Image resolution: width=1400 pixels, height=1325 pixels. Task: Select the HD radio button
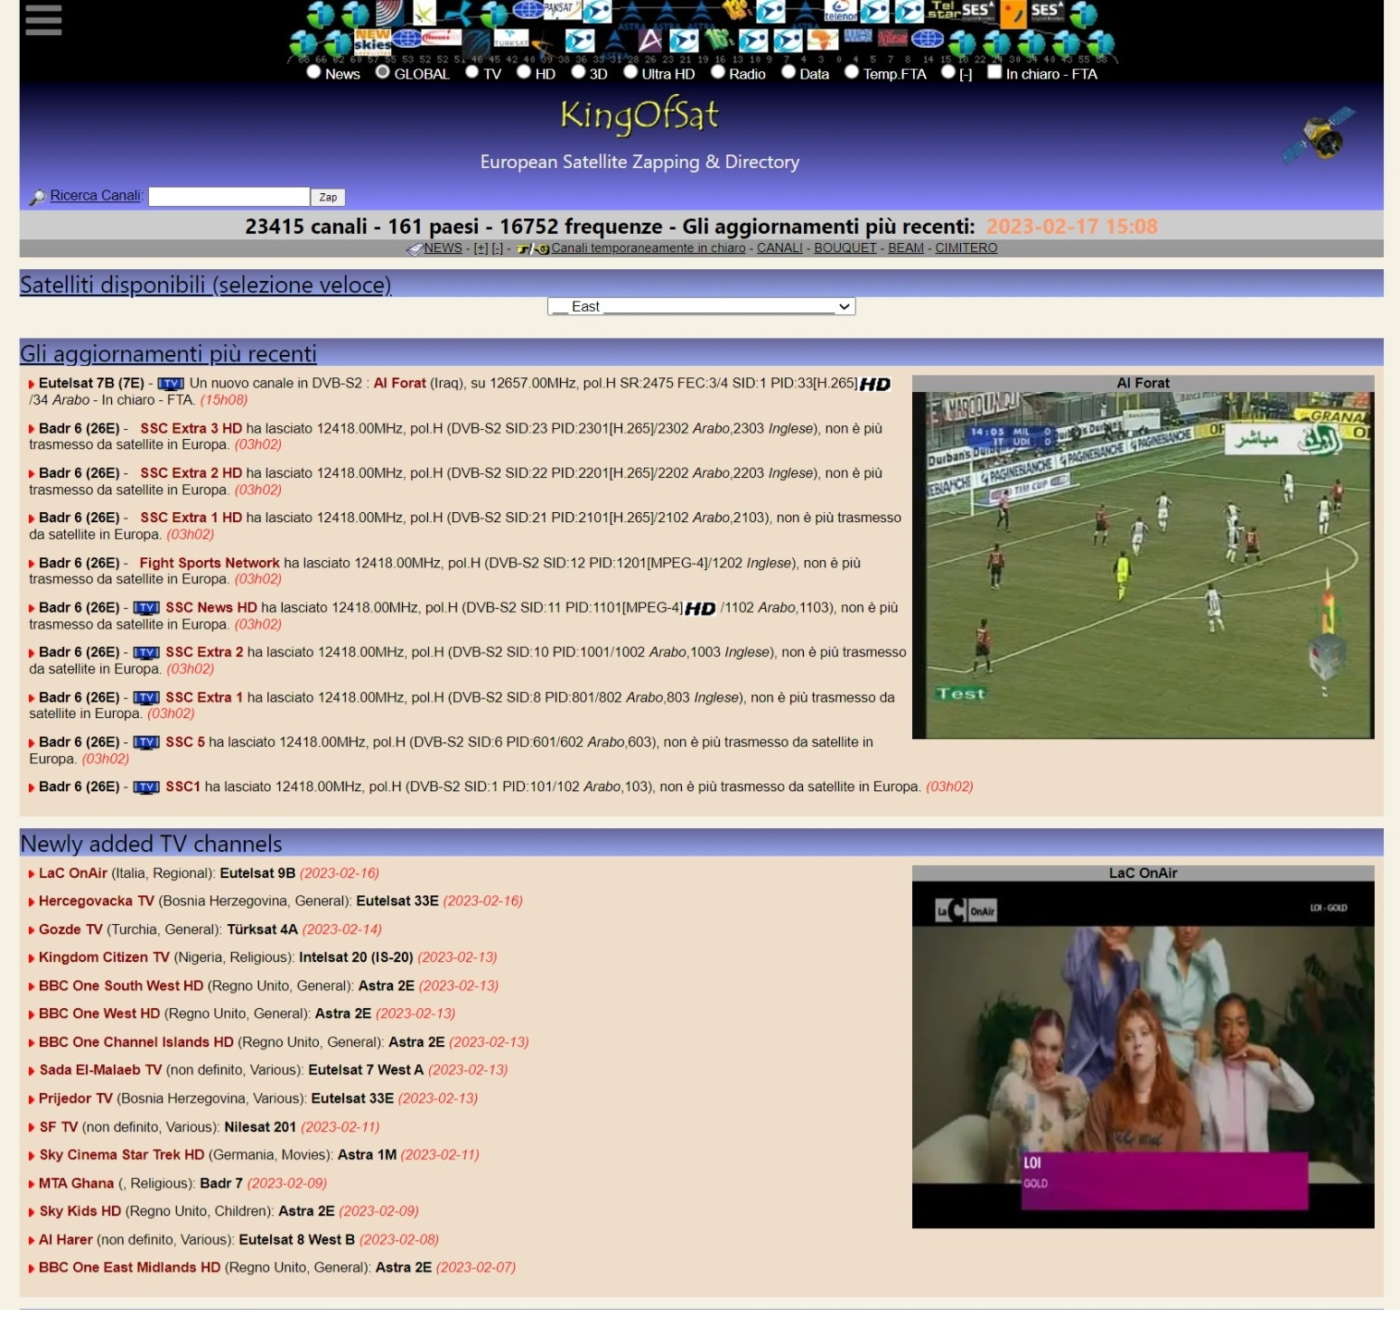coord(524,72)
